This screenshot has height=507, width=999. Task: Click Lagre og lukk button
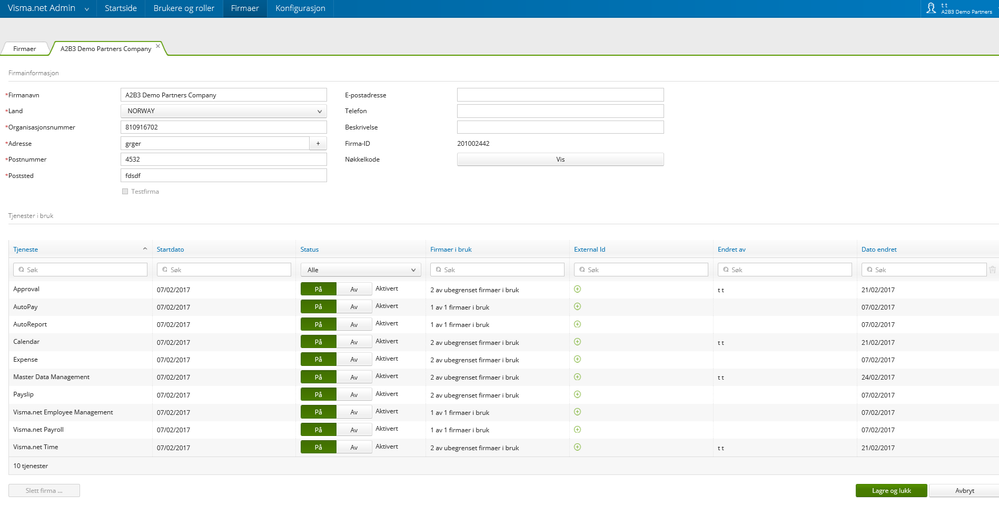point(891,490)
